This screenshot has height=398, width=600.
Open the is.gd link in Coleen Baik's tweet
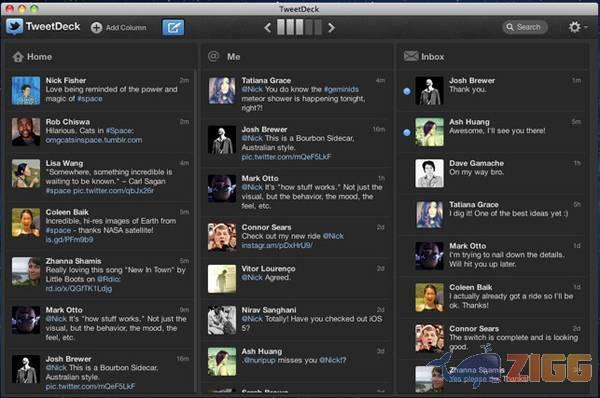click(69, 240)
